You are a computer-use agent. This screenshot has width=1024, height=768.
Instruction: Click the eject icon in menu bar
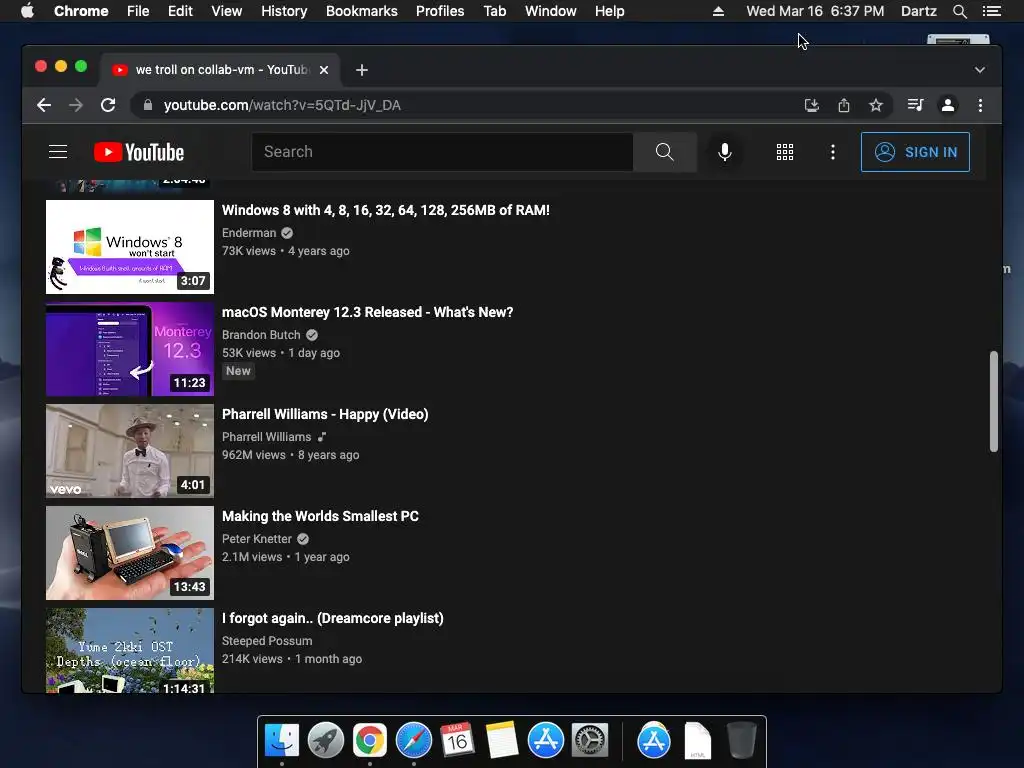coord(718,11)
